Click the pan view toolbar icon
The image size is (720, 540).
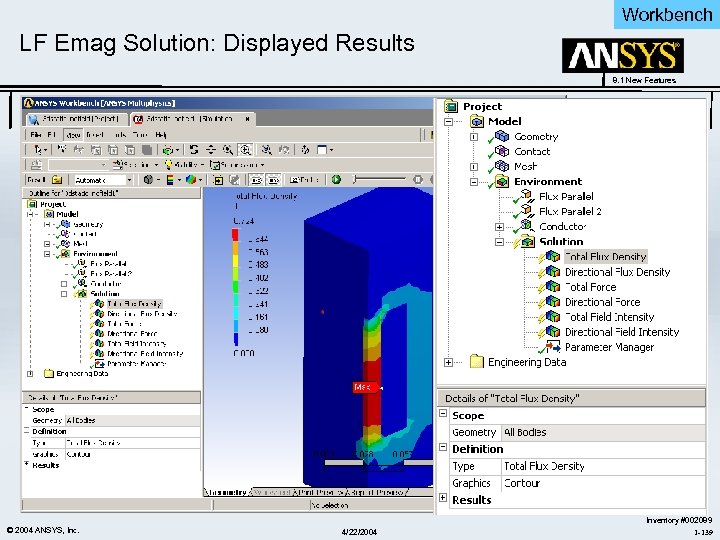211,150
